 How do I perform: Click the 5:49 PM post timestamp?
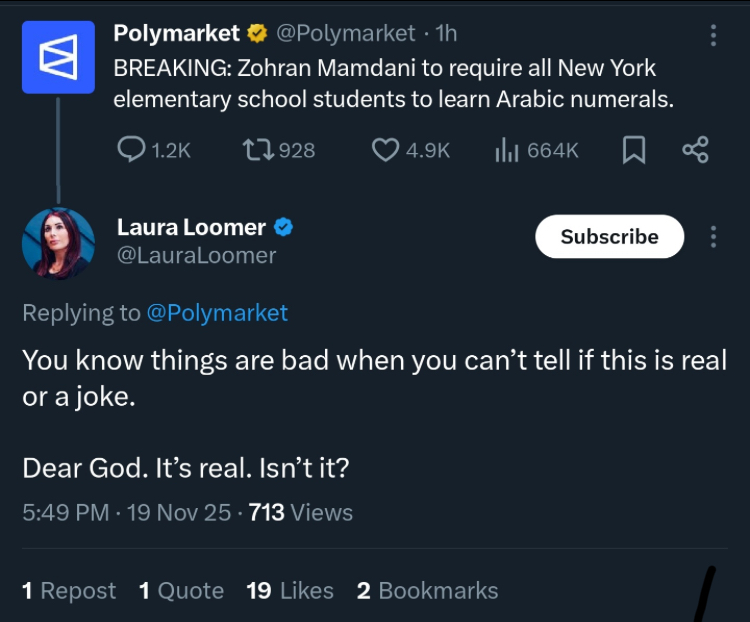pyautogui.click(x=65, y=513)
